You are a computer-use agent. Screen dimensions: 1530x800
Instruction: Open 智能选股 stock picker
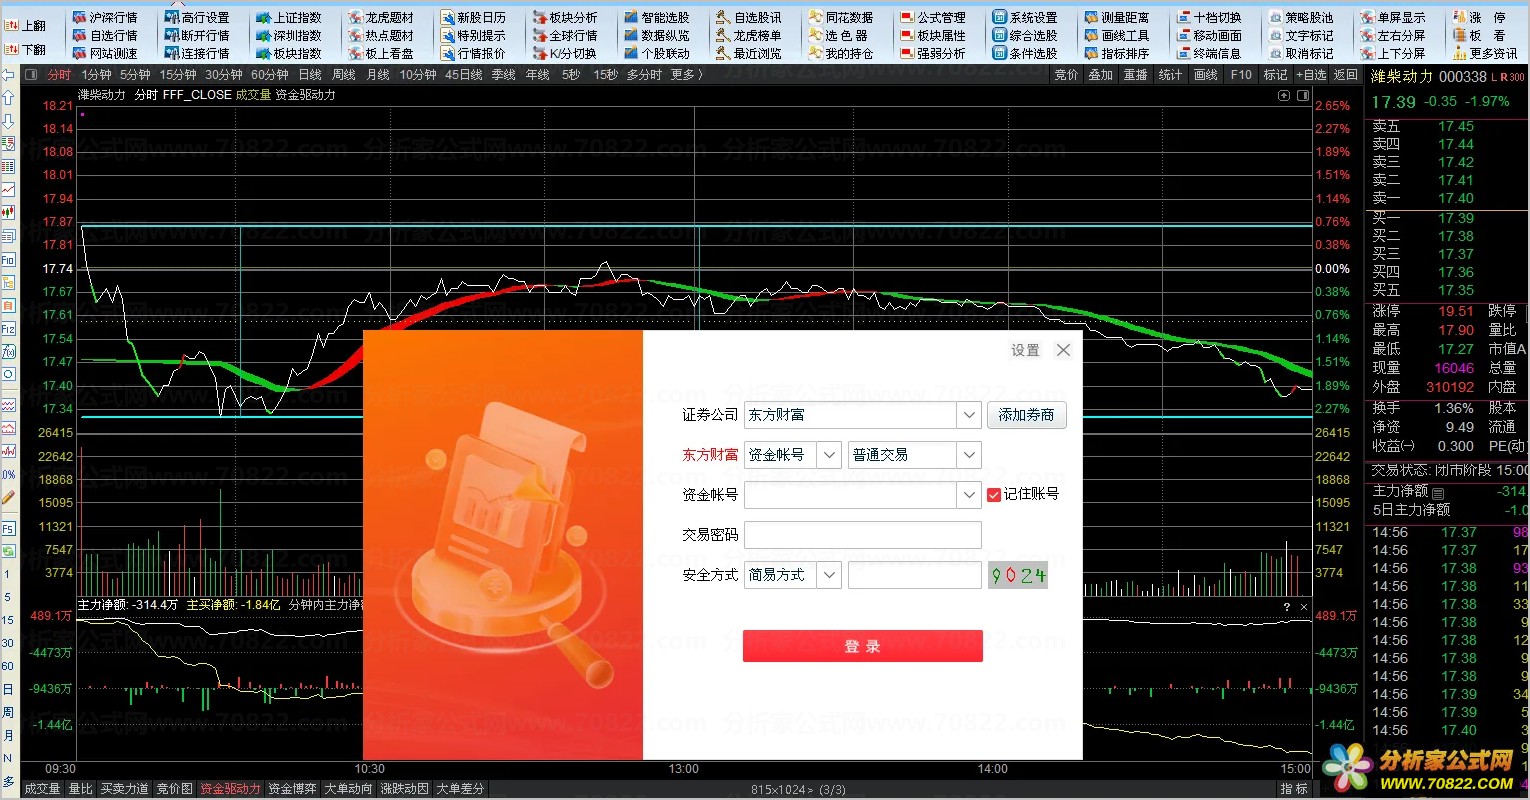point(657,17)
